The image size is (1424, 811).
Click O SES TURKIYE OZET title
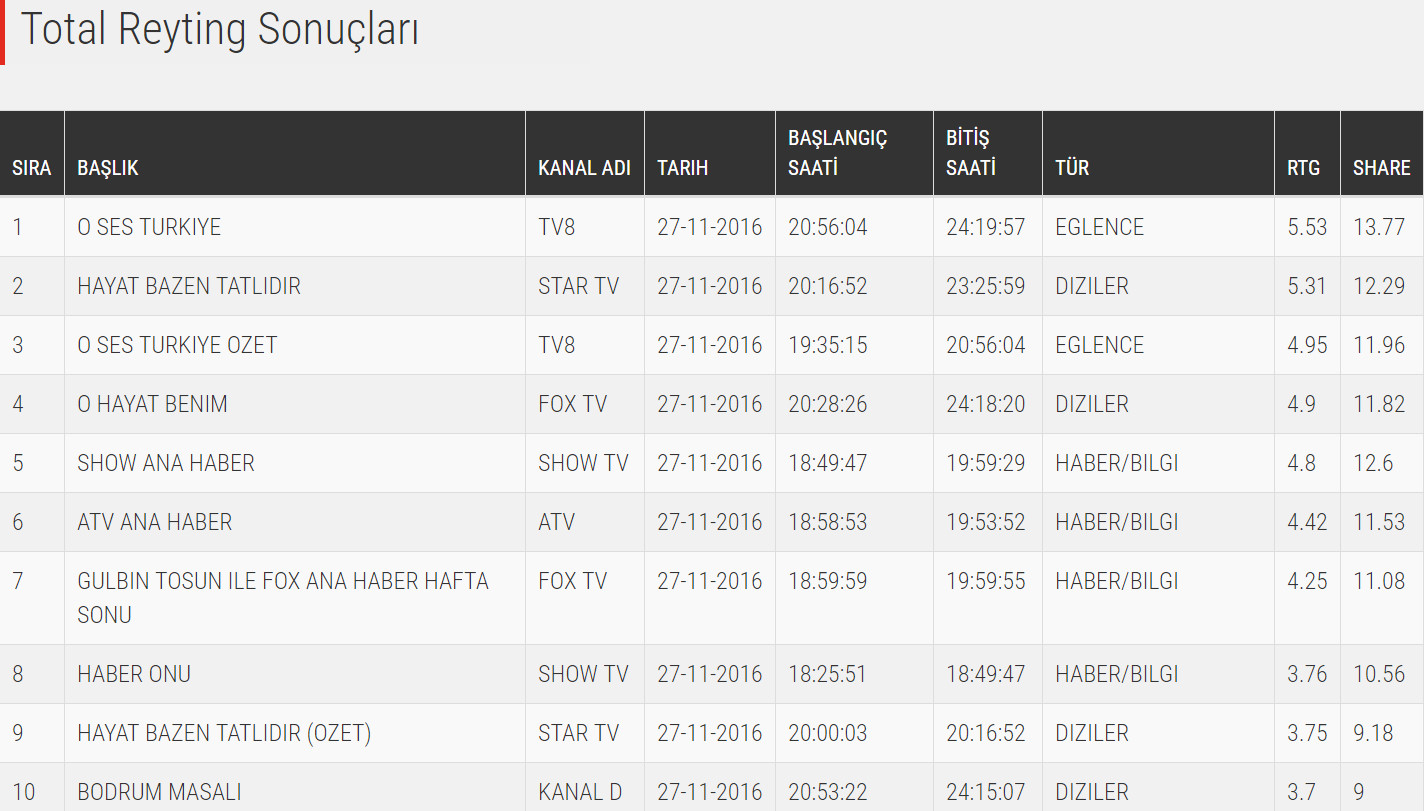(177, 345)
